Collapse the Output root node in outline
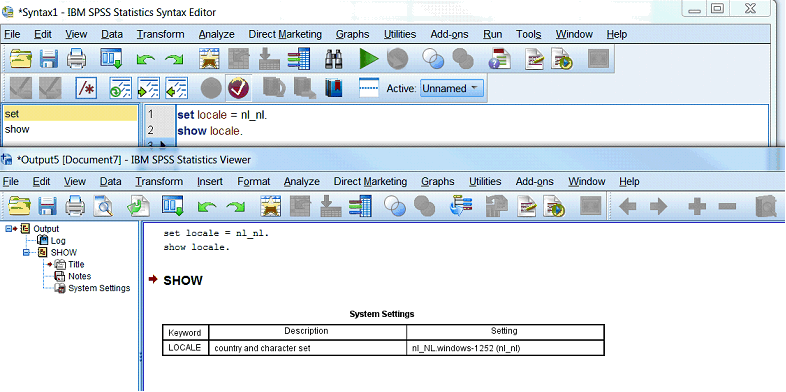Screen dimensions: 786x392 click(x=9, y=229)
